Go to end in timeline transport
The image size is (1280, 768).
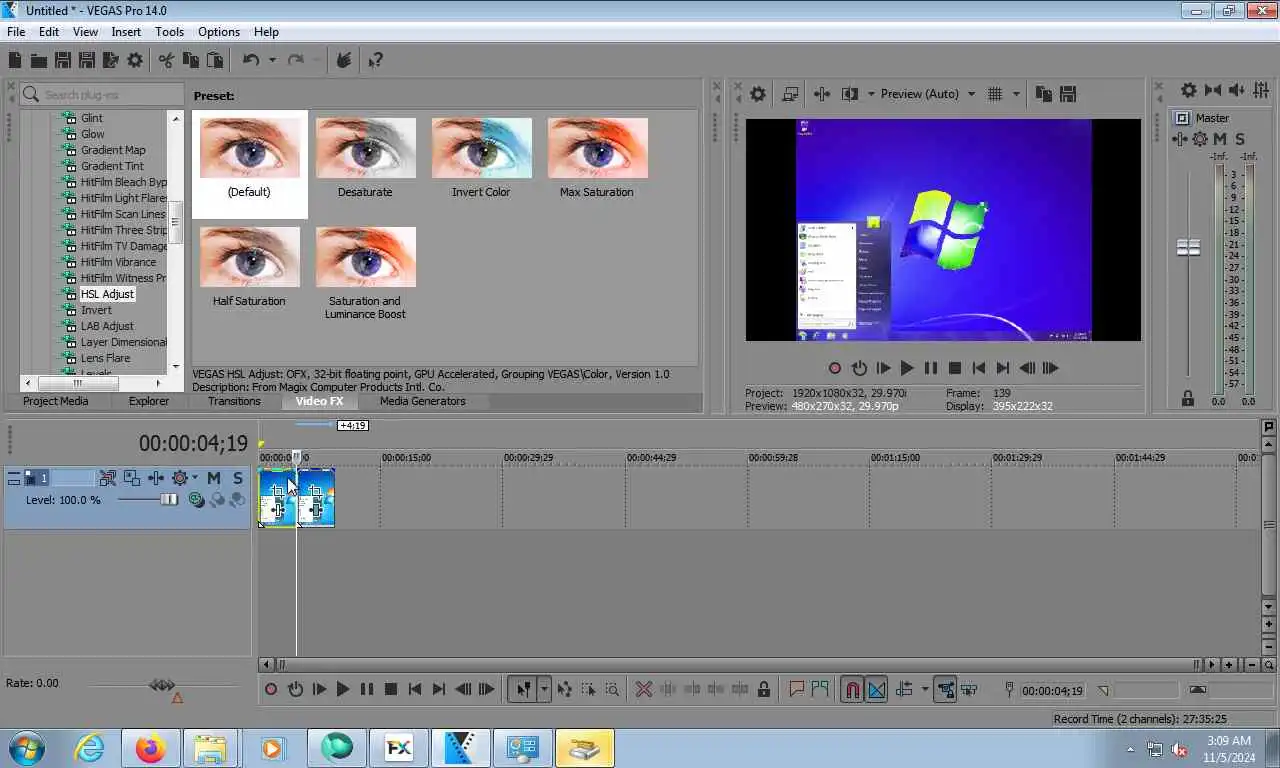[x=439, y=689]
